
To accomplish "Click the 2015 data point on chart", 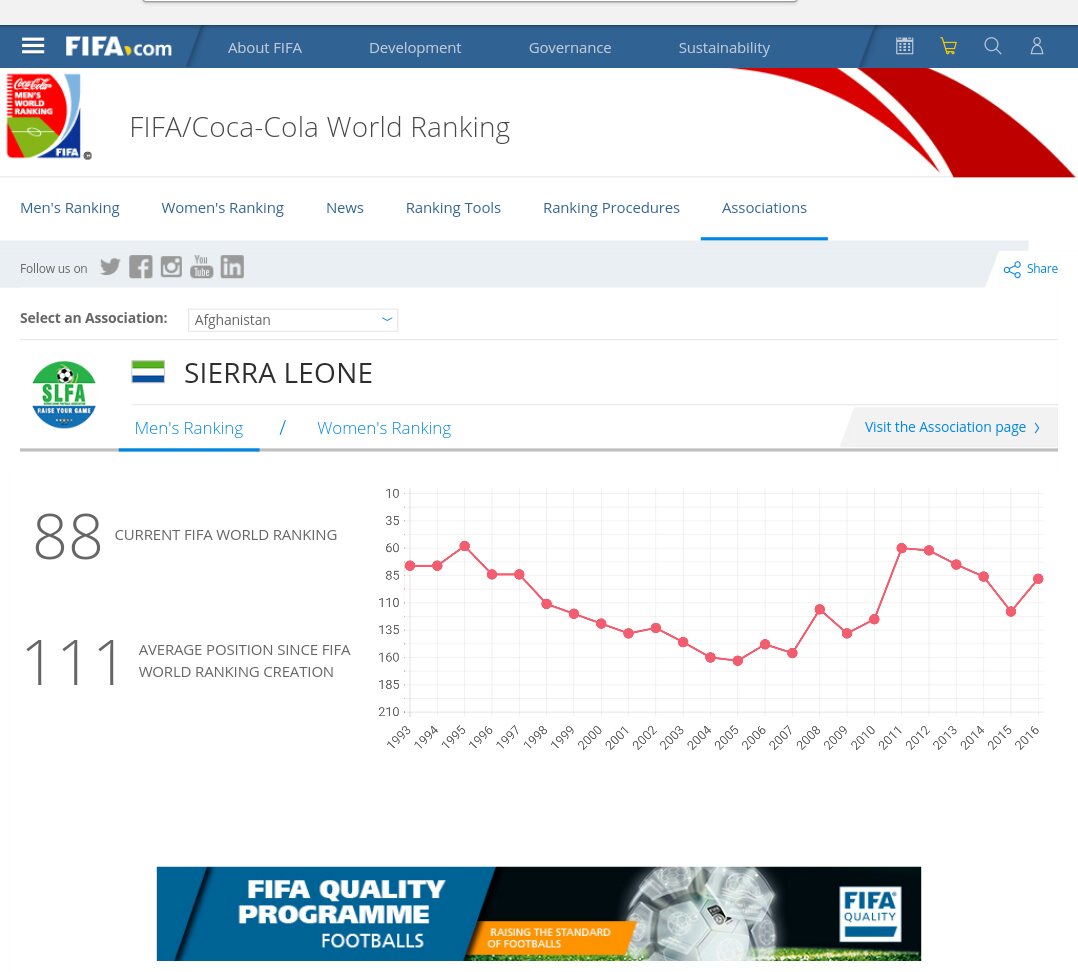I will 1011,611.
